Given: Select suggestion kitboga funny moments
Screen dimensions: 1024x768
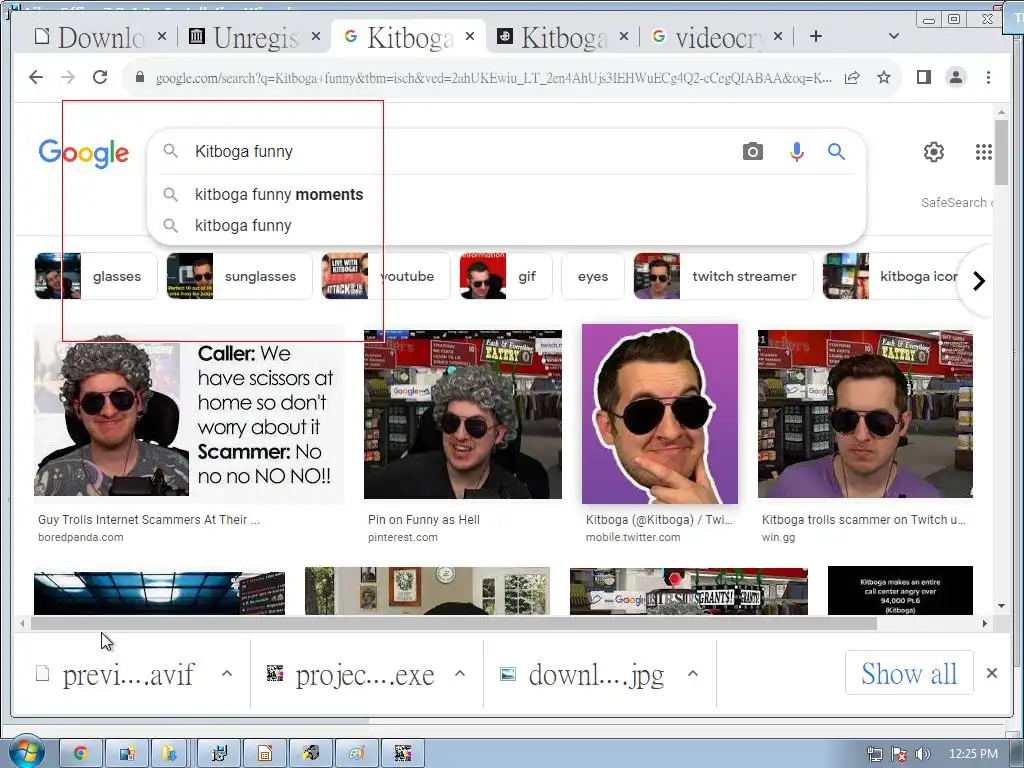Looking at the screenshot, I should pyautogui.click(x=279, y=195).
